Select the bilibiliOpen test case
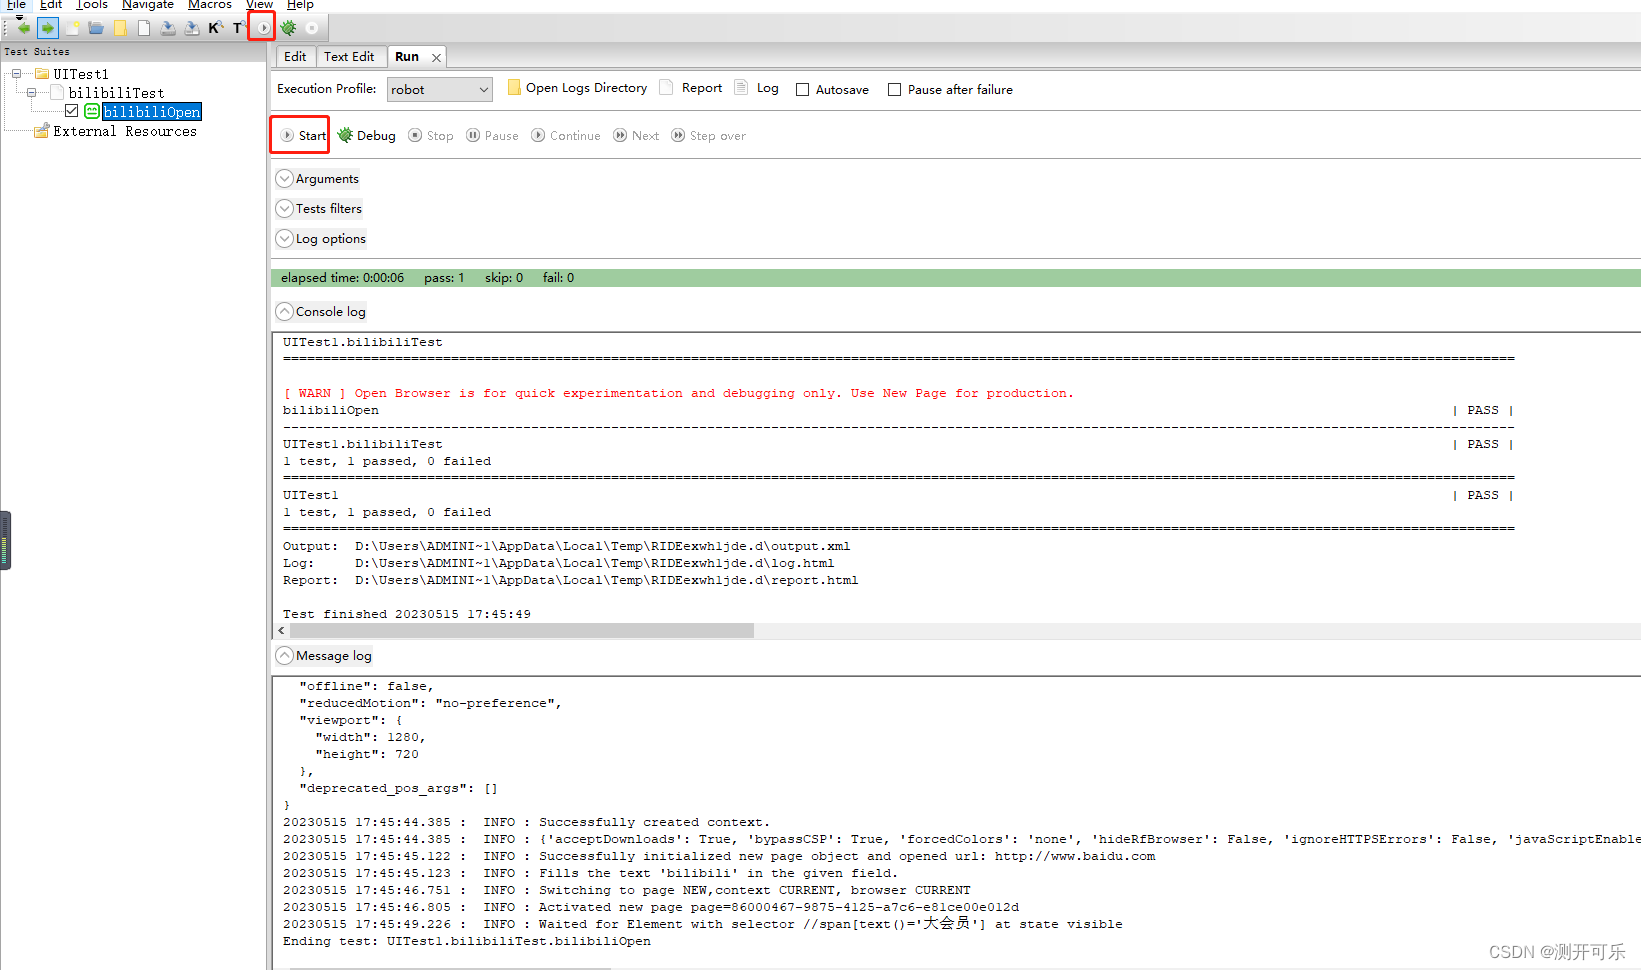 (x=152, y=112)
